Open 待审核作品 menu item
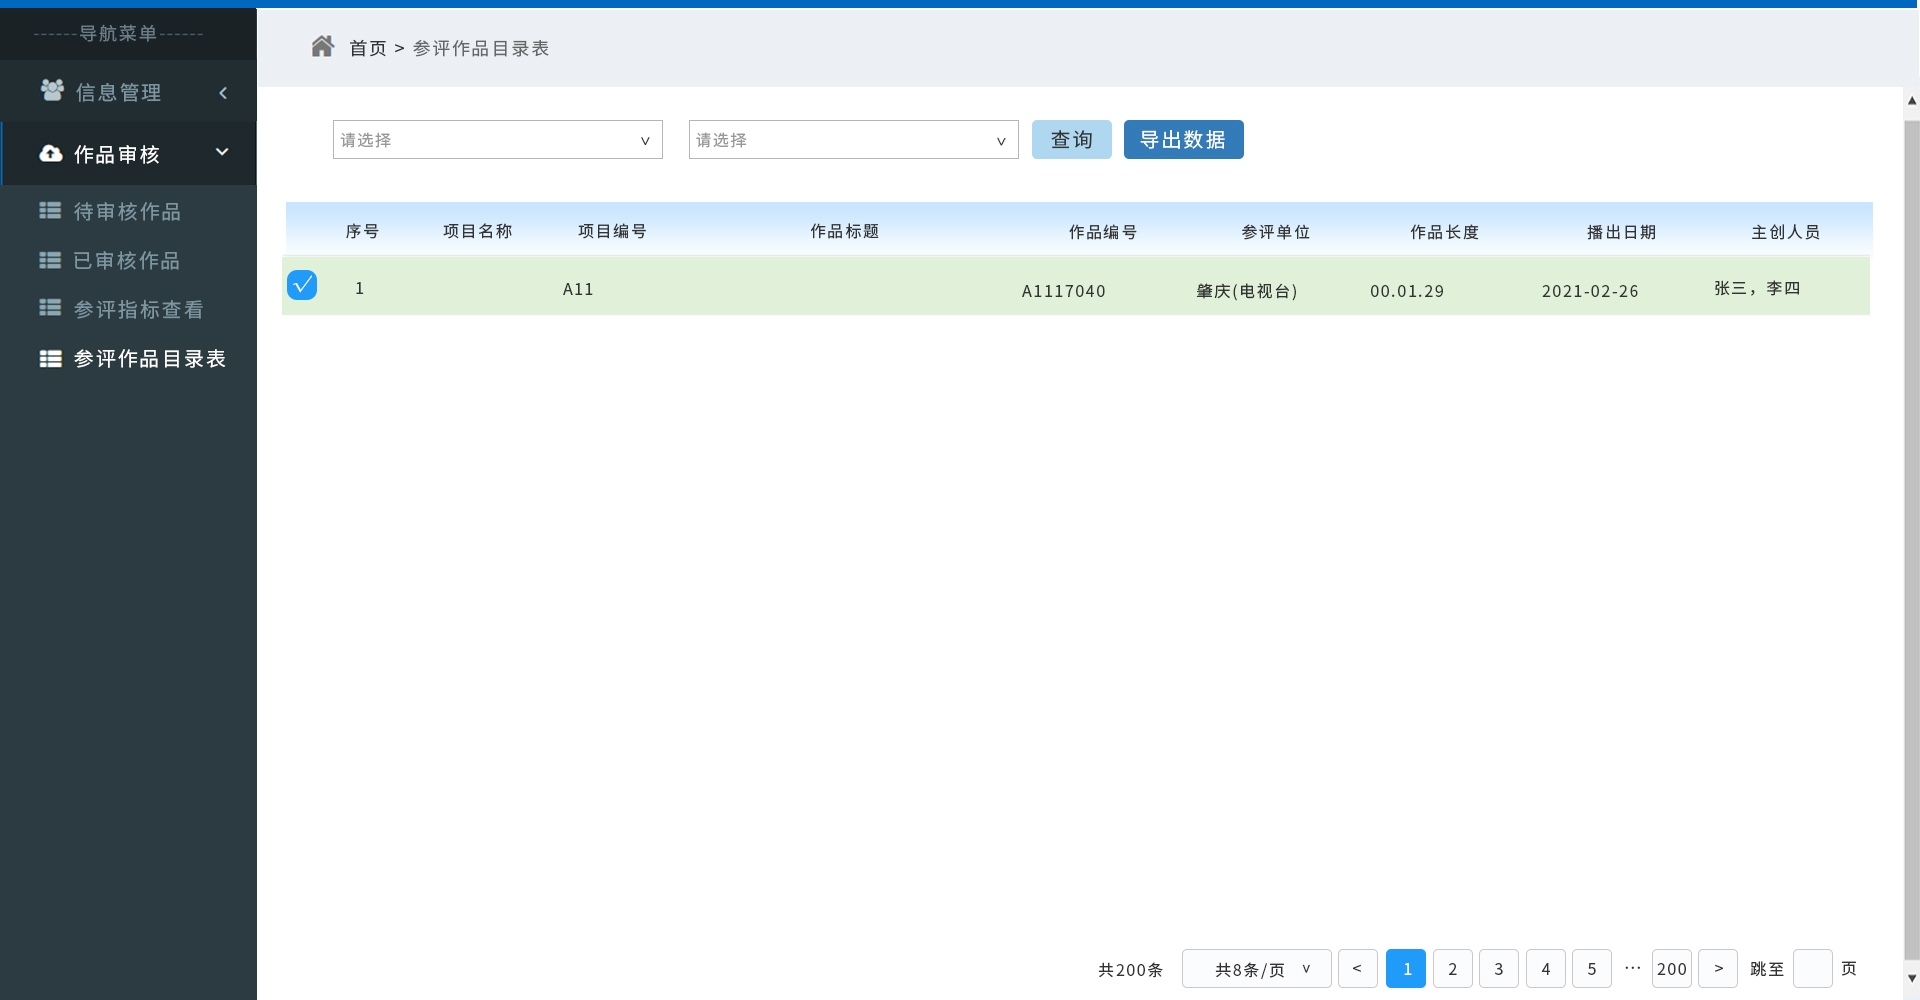Screen dimensions: 1920x1000 pos(127,211)
